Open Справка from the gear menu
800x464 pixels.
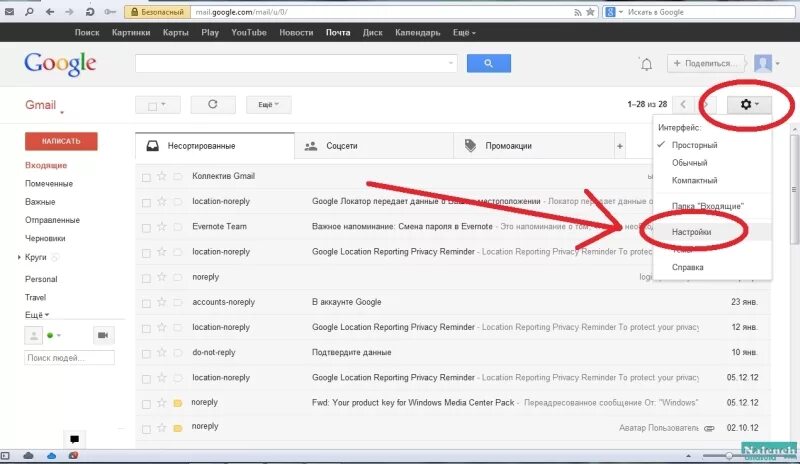687,267
